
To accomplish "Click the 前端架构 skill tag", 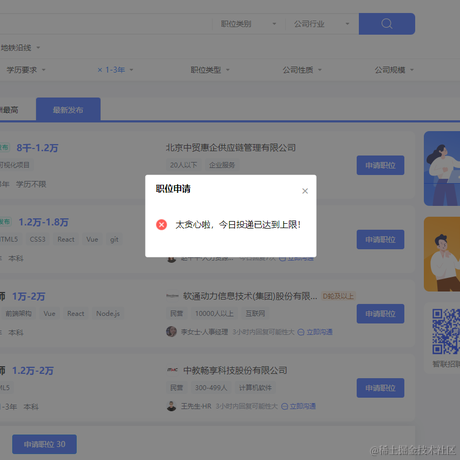I will pyautogui.click(x=19, y=314).
